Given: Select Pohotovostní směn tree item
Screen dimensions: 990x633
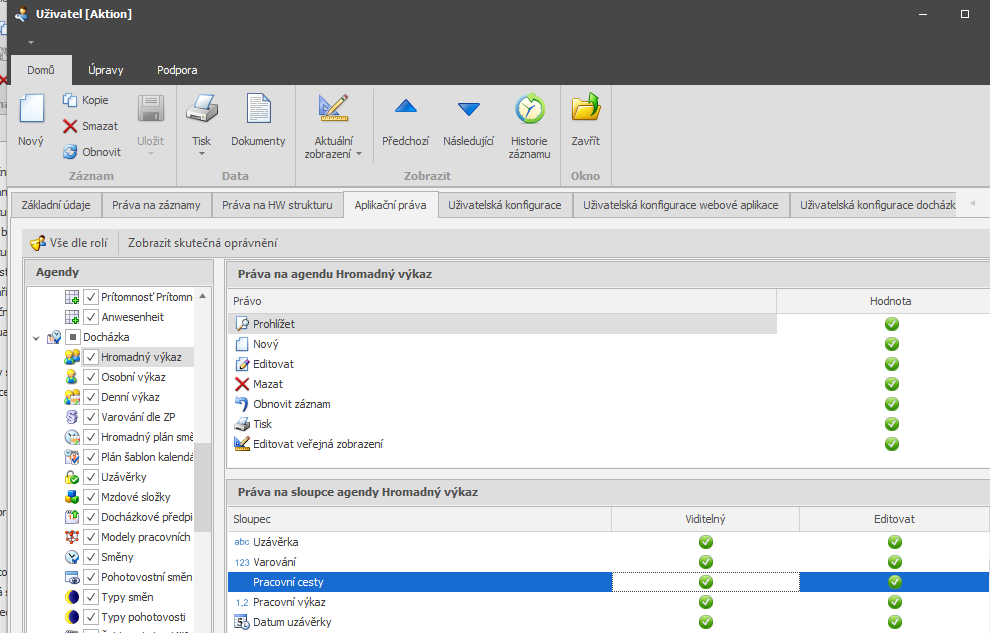Looking at the screenshot, I should (146, 577).
